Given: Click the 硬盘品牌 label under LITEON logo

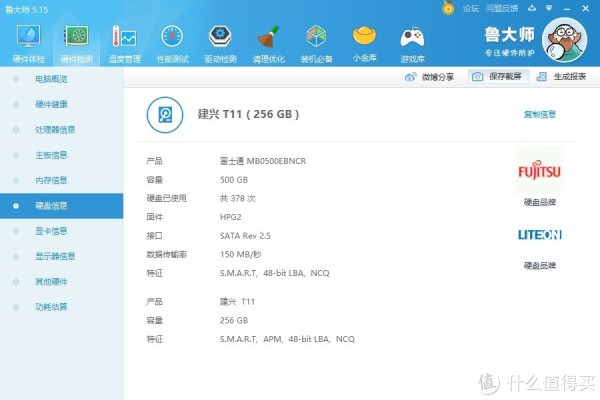Looking at the screenshot, I should 540,265.
